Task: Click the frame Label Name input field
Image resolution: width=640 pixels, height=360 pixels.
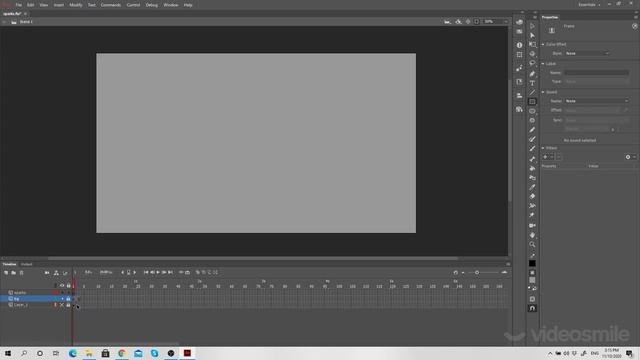Action: (597, 73)
